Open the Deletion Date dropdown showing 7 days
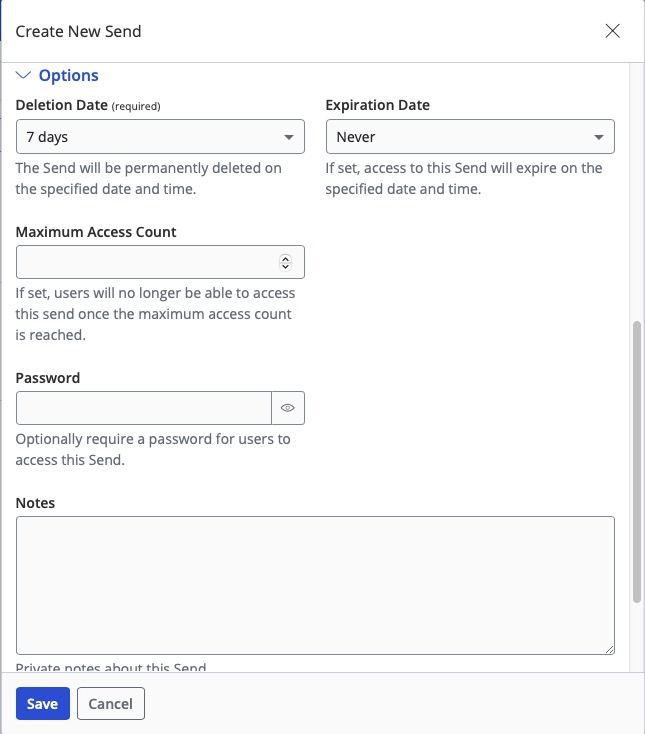This screenshot has height=734, width=645. pos(160,137)
